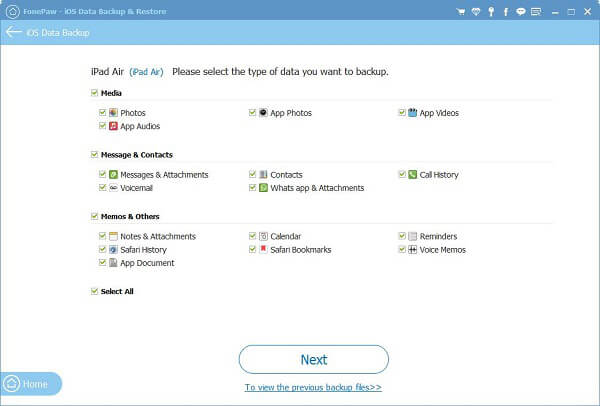Click the App Document file icon
Image resolution: width=600 pixels, height=406 pixels.
(x=113, y=263)
